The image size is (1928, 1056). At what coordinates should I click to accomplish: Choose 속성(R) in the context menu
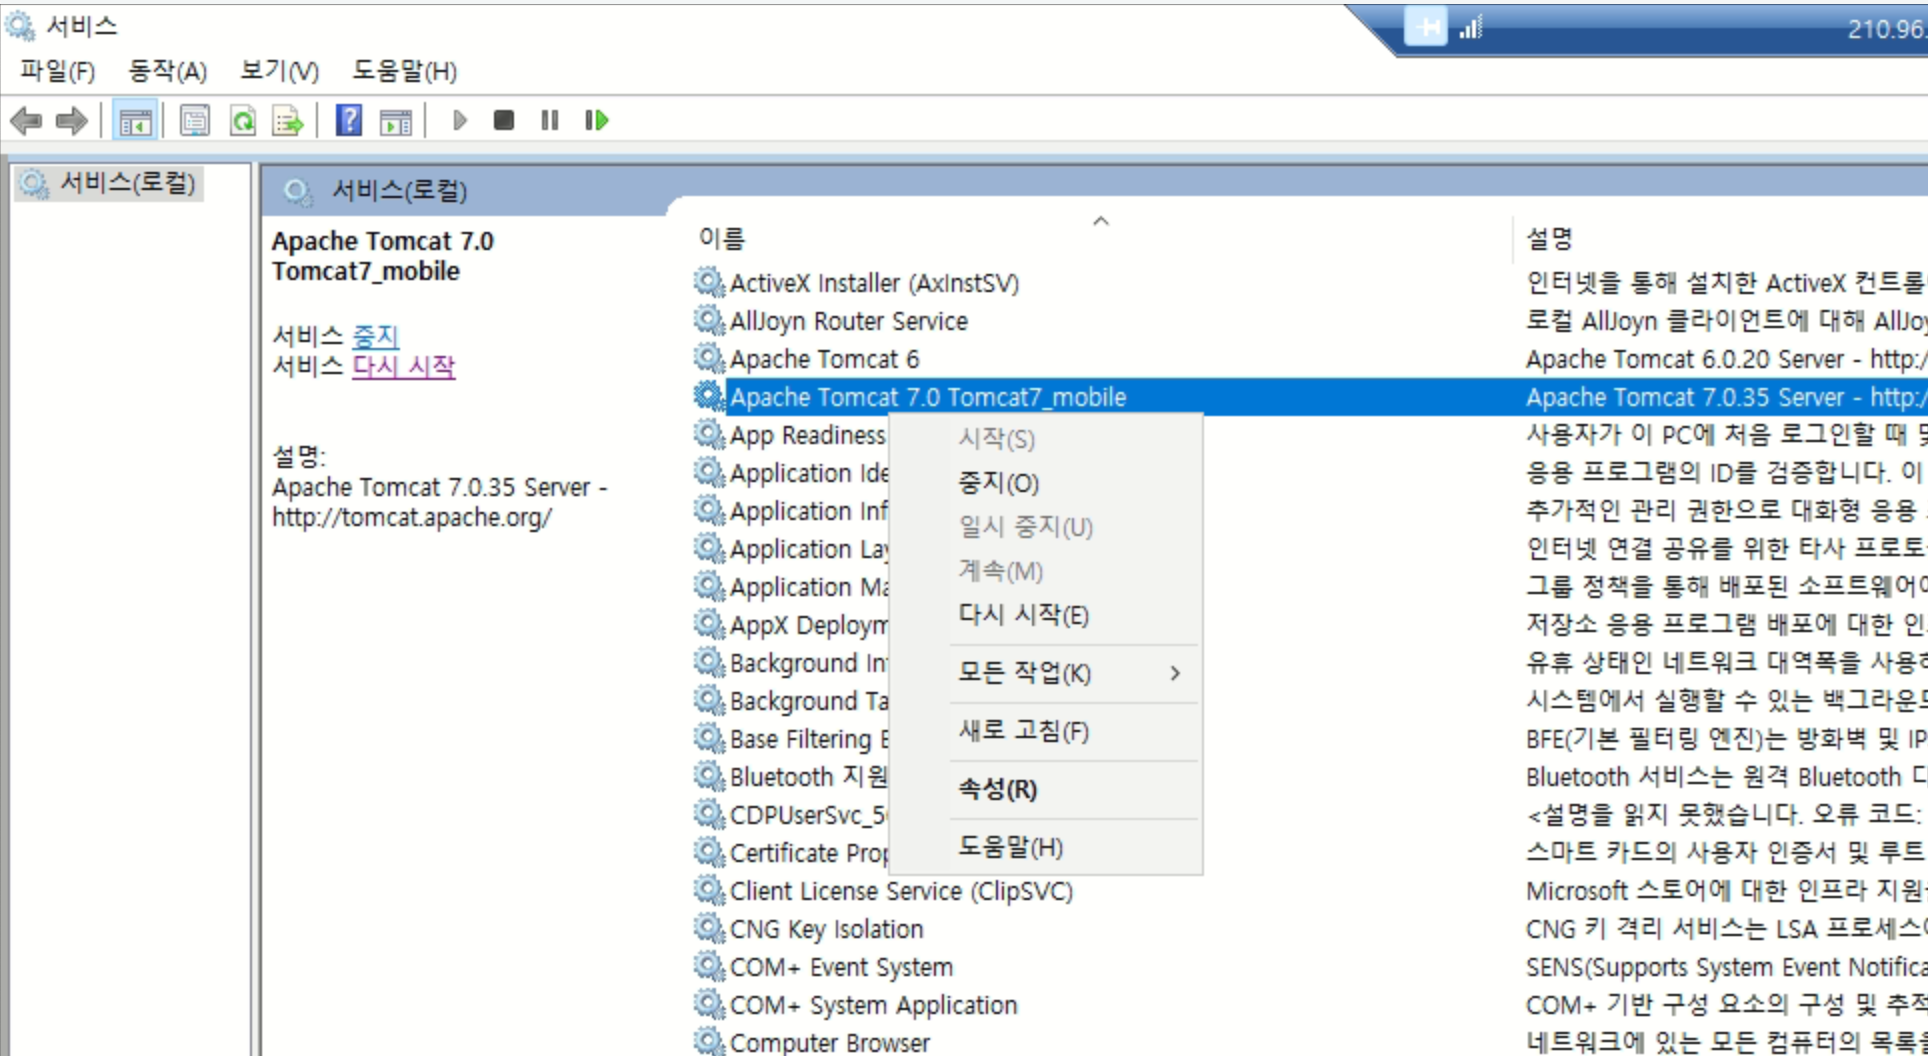[1046, 789]
